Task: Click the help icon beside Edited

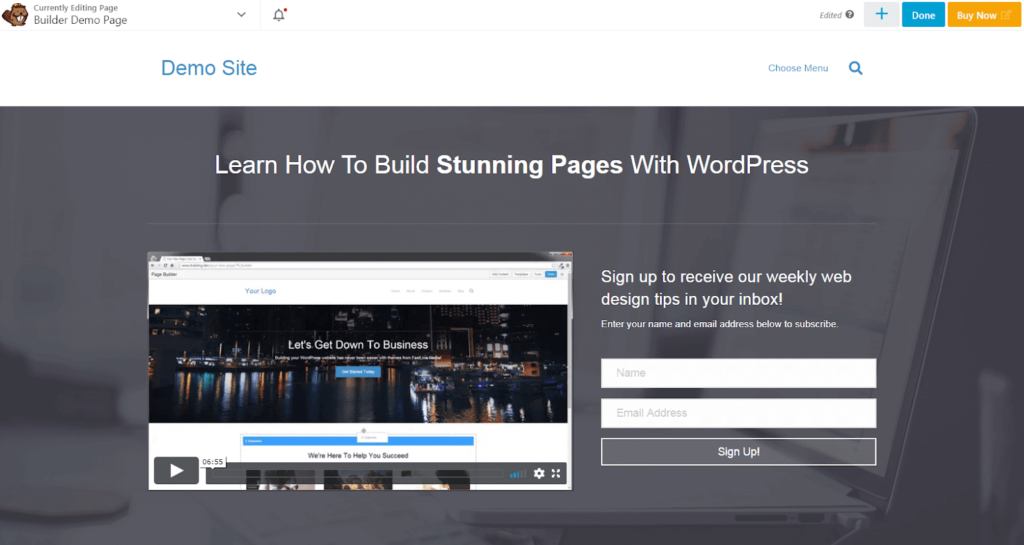Action: point(850,15)
